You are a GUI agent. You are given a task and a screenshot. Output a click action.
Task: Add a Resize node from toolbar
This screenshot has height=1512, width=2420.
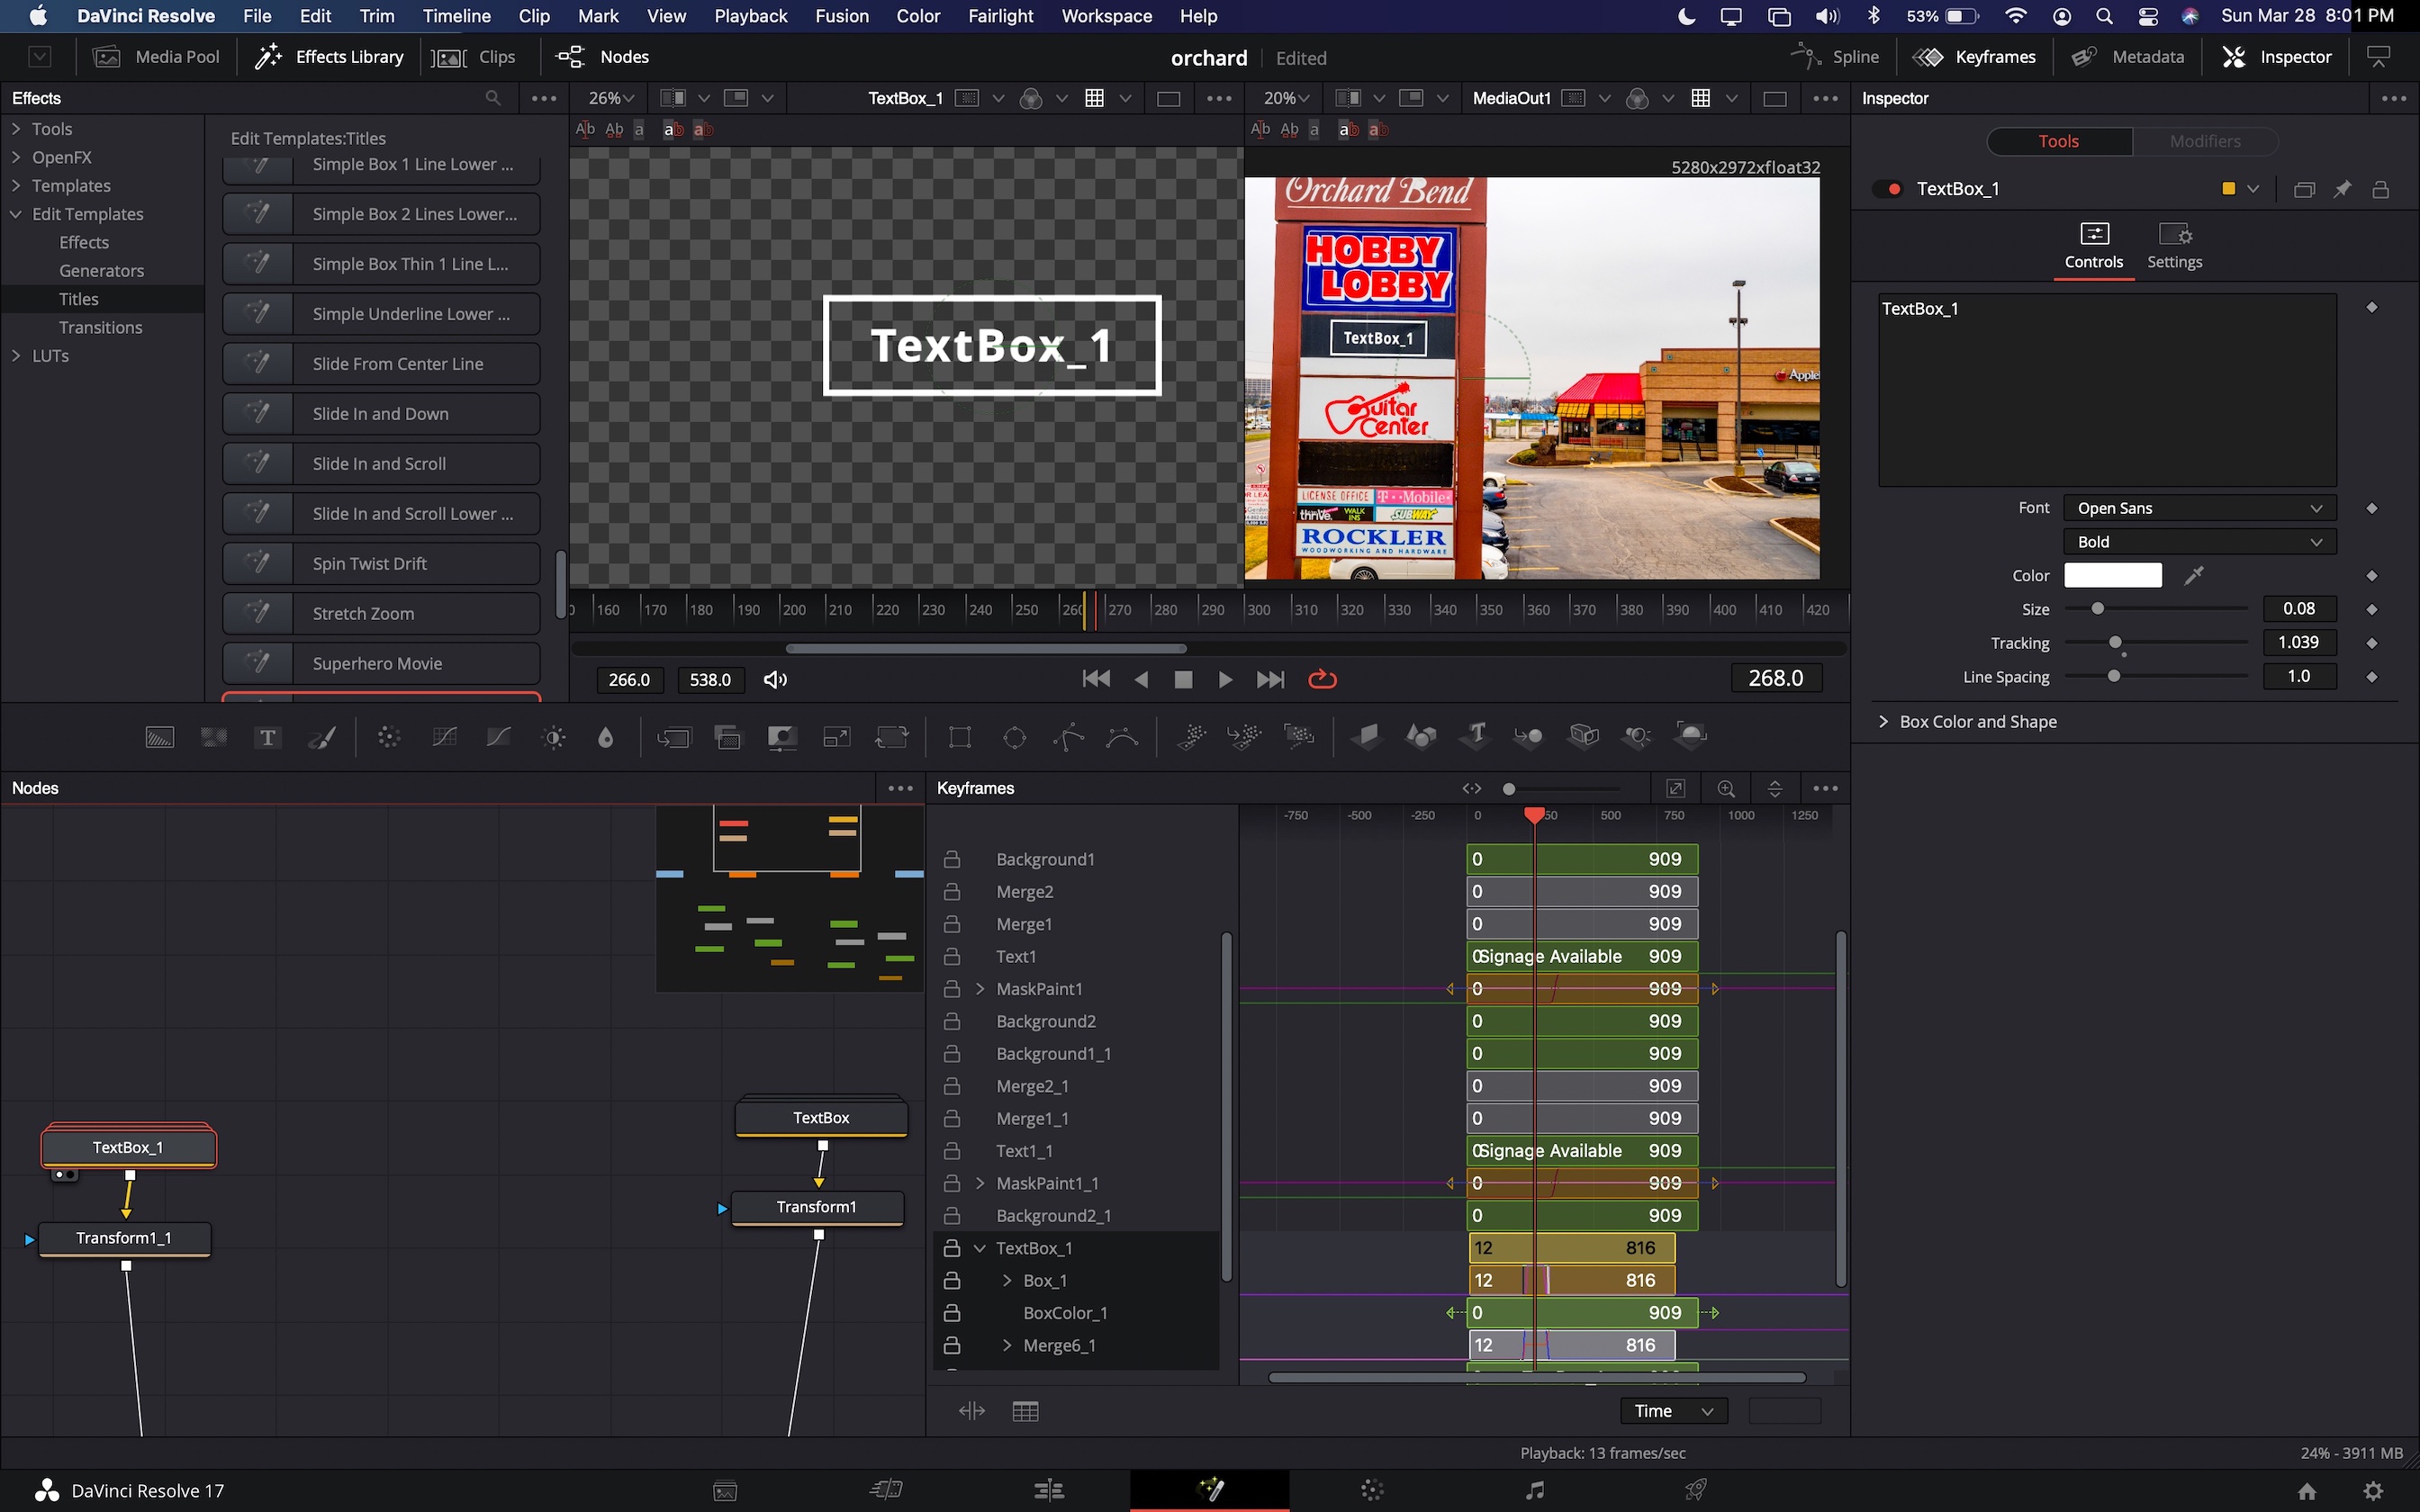tap(836, 737)
